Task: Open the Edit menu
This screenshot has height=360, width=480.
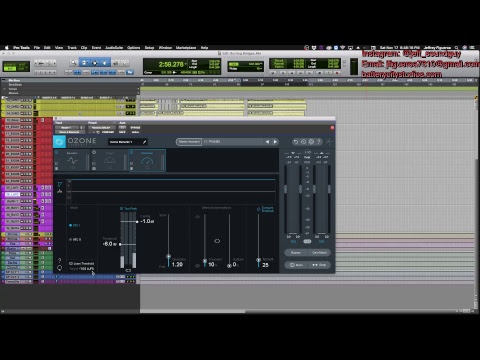Action: 47,48
